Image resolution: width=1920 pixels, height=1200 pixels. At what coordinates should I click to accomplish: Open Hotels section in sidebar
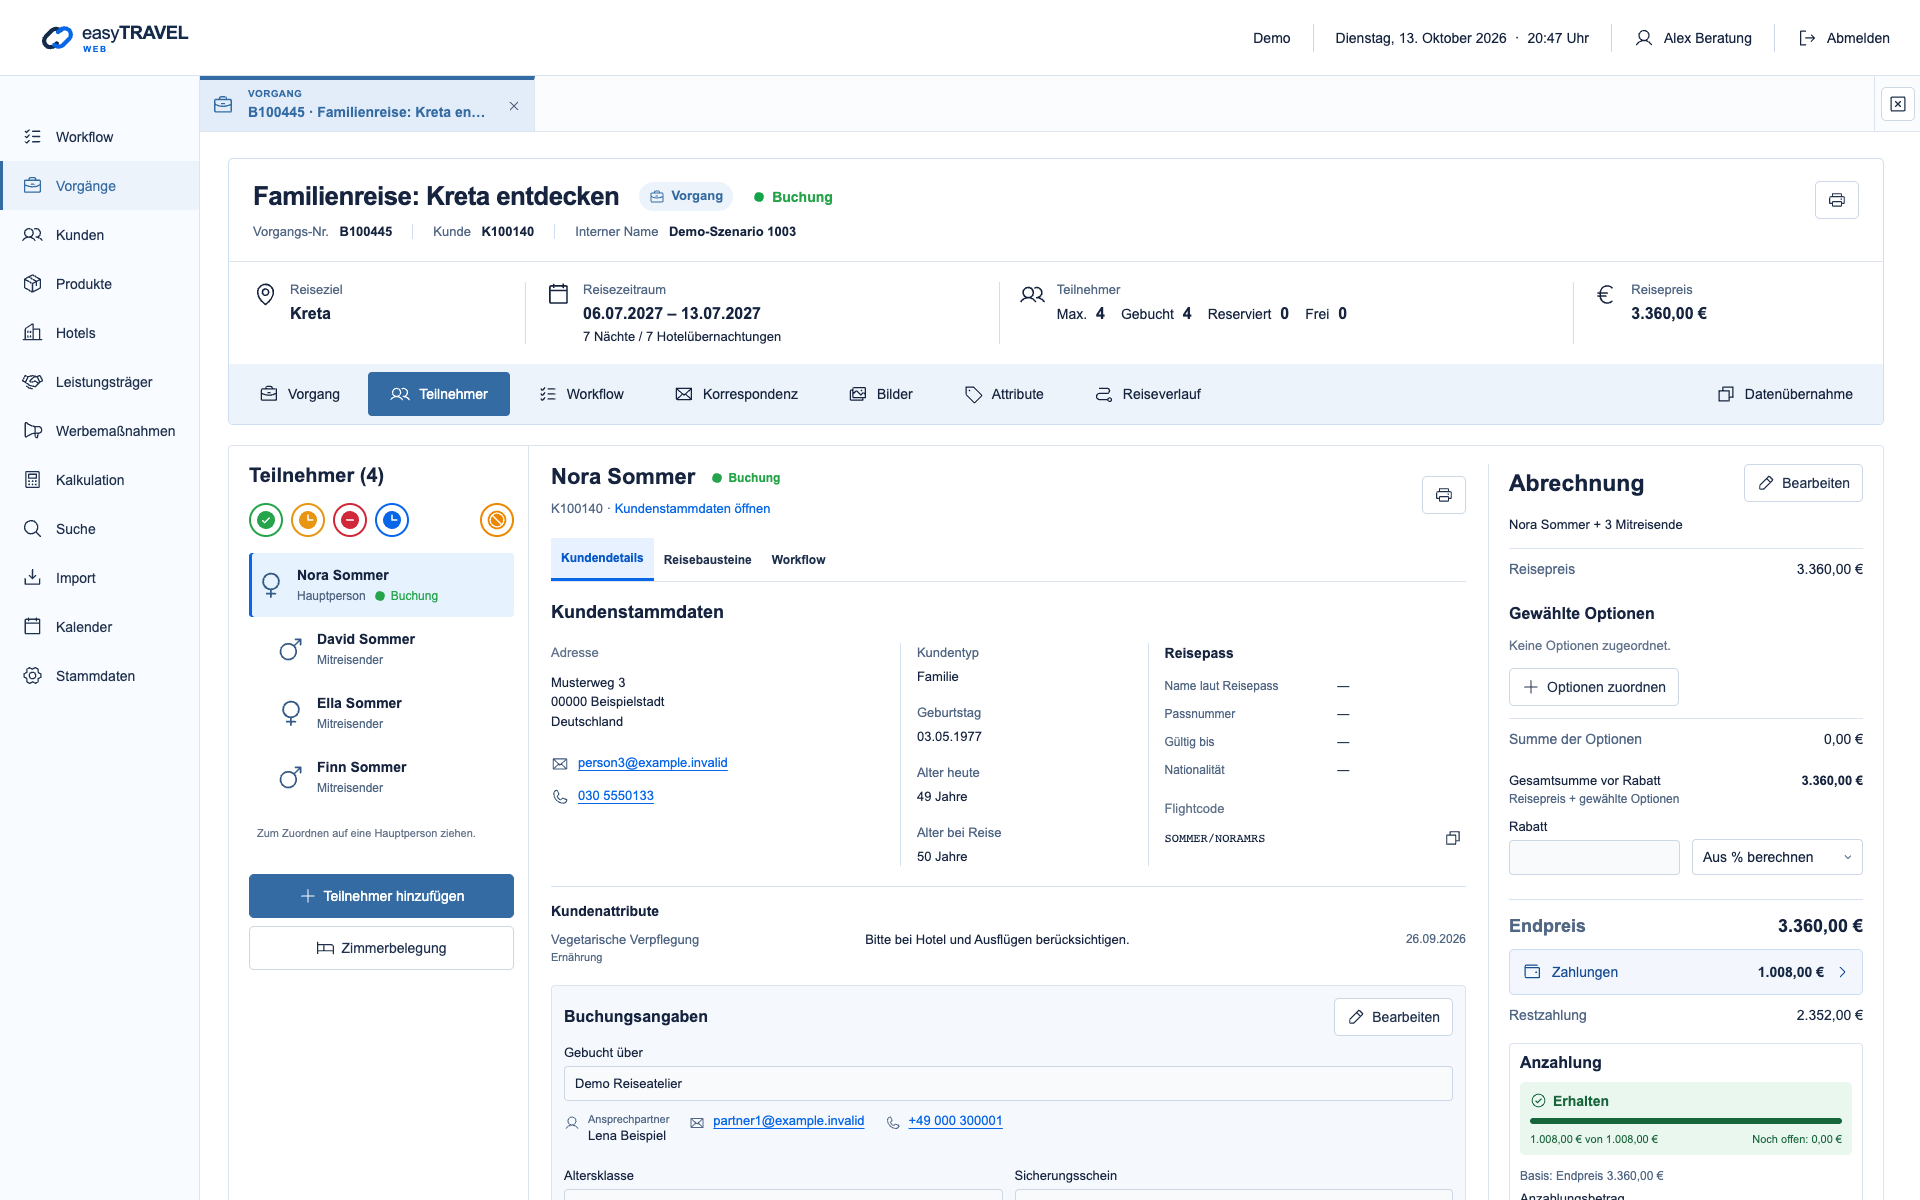point(99,333)
